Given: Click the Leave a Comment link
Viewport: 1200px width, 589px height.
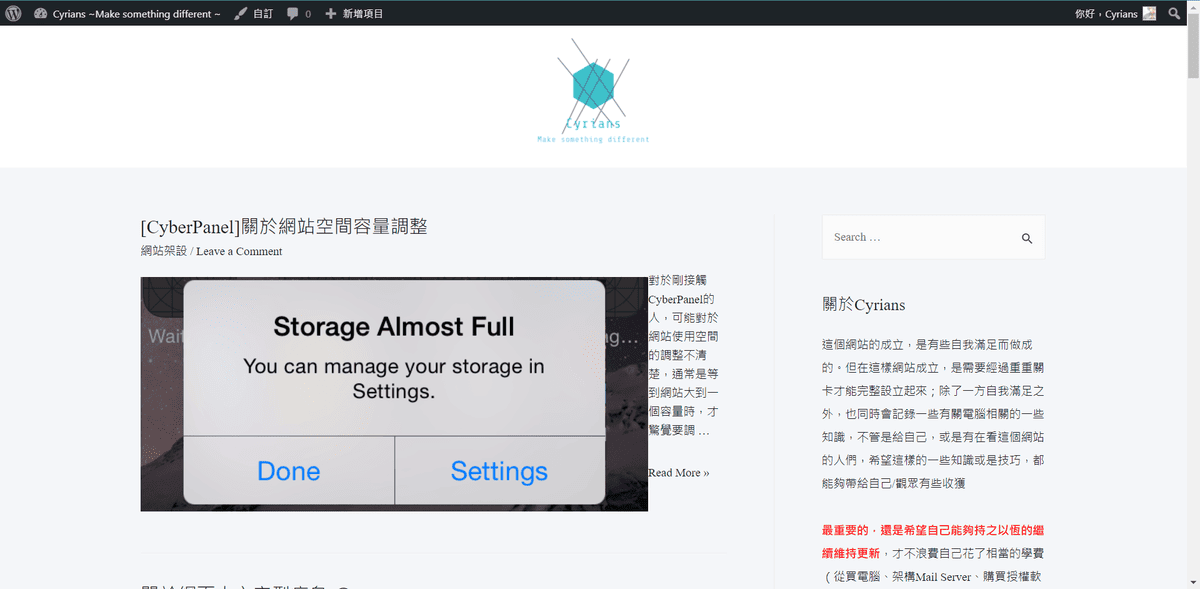Looking at the screenshot, I should 239,251.
